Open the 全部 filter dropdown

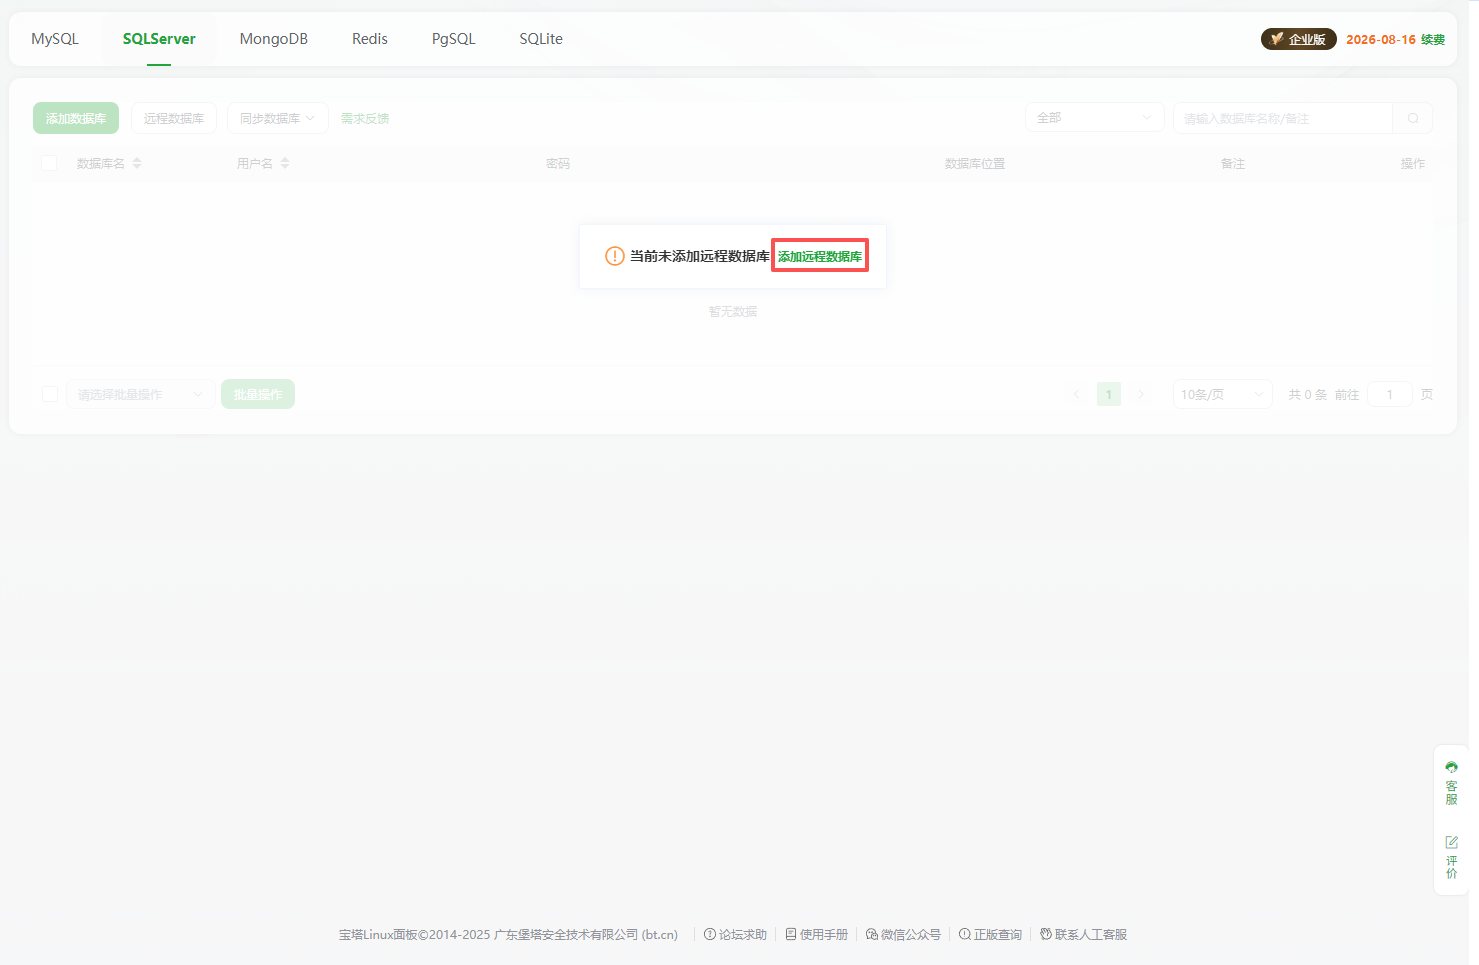pyautogui.click(x=1094, y=118)
